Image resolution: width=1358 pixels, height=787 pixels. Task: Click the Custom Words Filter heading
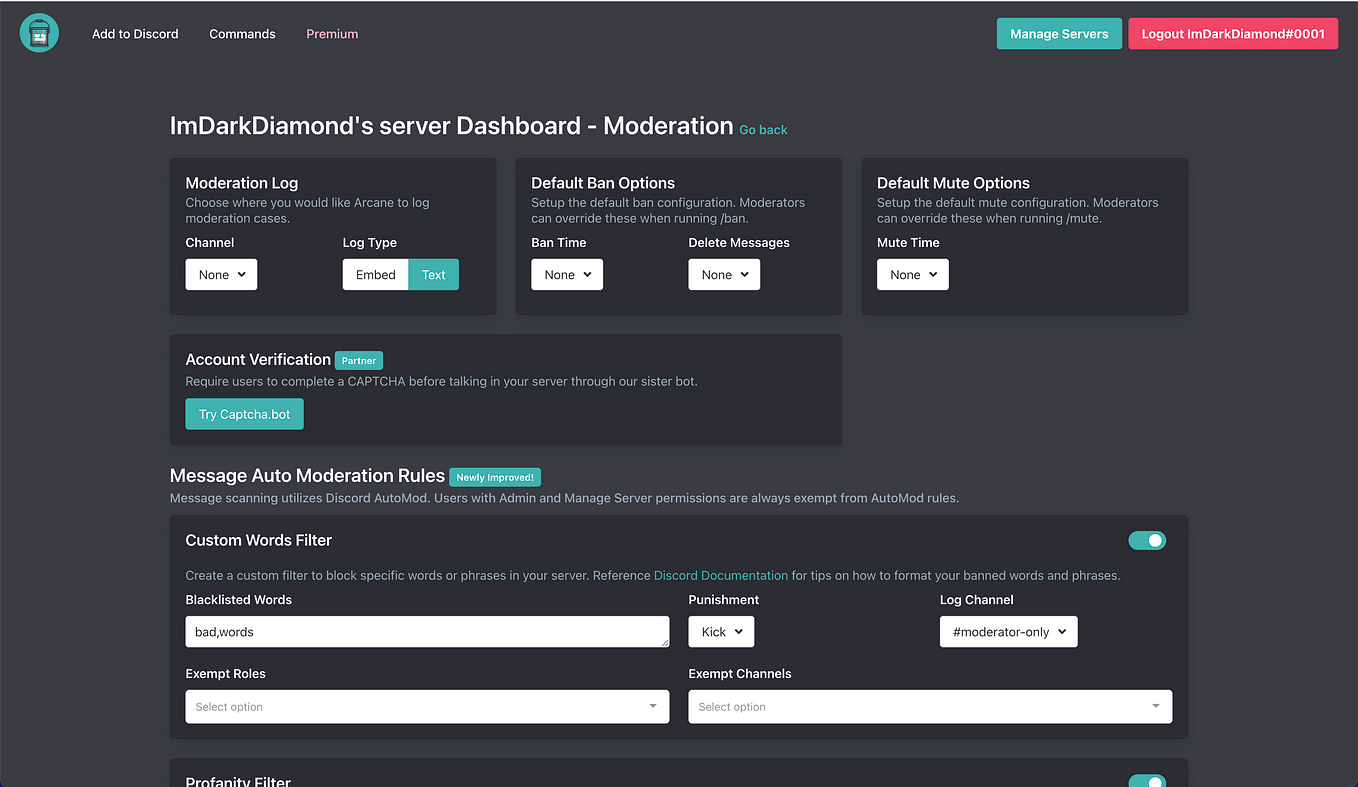point(259,540)
